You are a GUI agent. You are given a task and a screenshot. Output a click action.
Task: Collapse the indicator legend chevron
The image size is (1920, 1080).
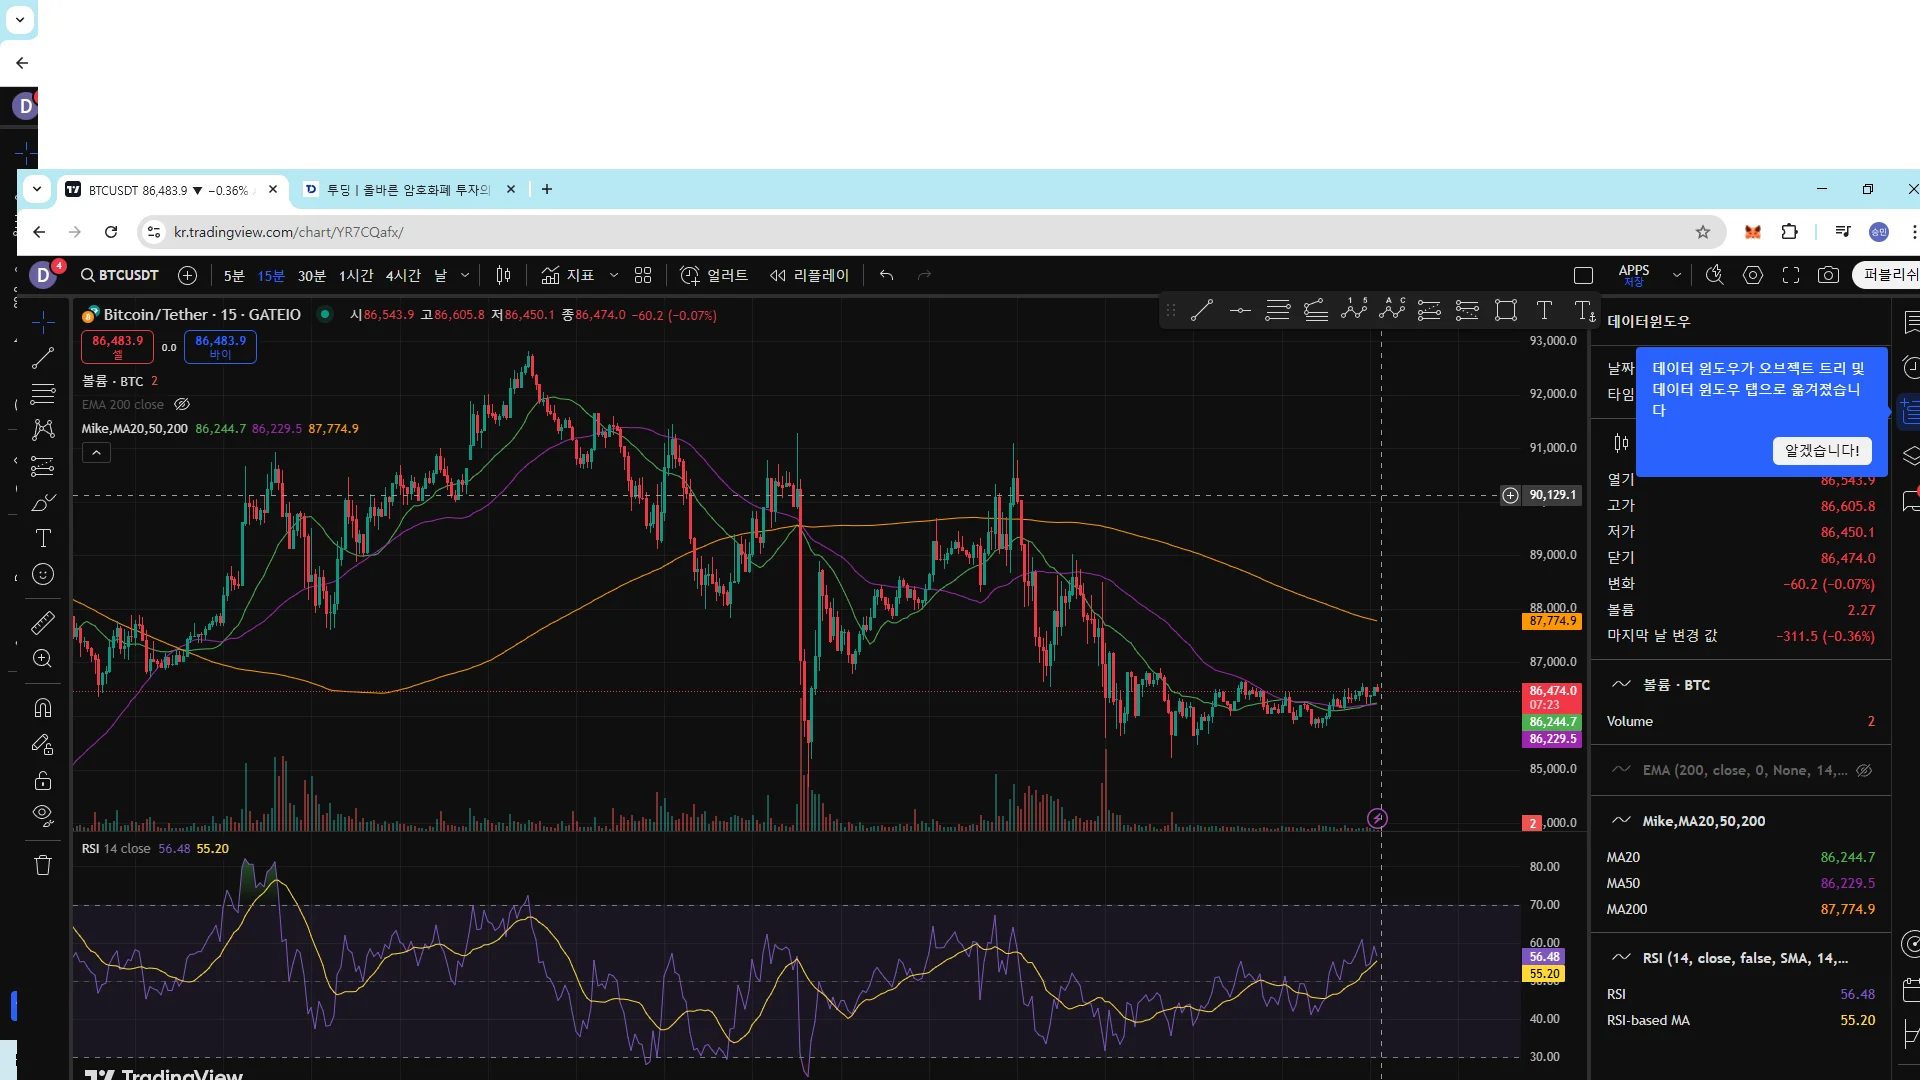[x=96, y=453]
